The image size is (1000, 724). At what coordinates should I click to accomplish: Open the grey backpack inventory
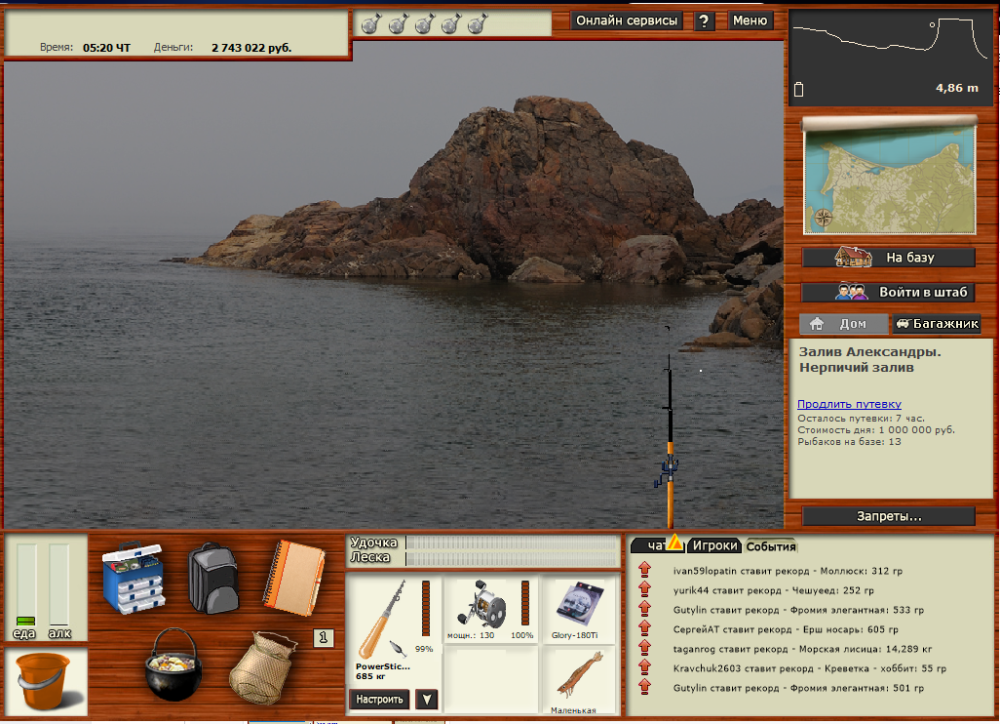(x=214, y=579)
